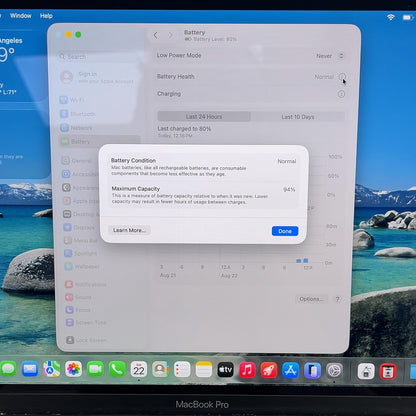Click the Options button in Battery settings
The height and width of the screenshot is (416, 416).
tap(311, 299)
